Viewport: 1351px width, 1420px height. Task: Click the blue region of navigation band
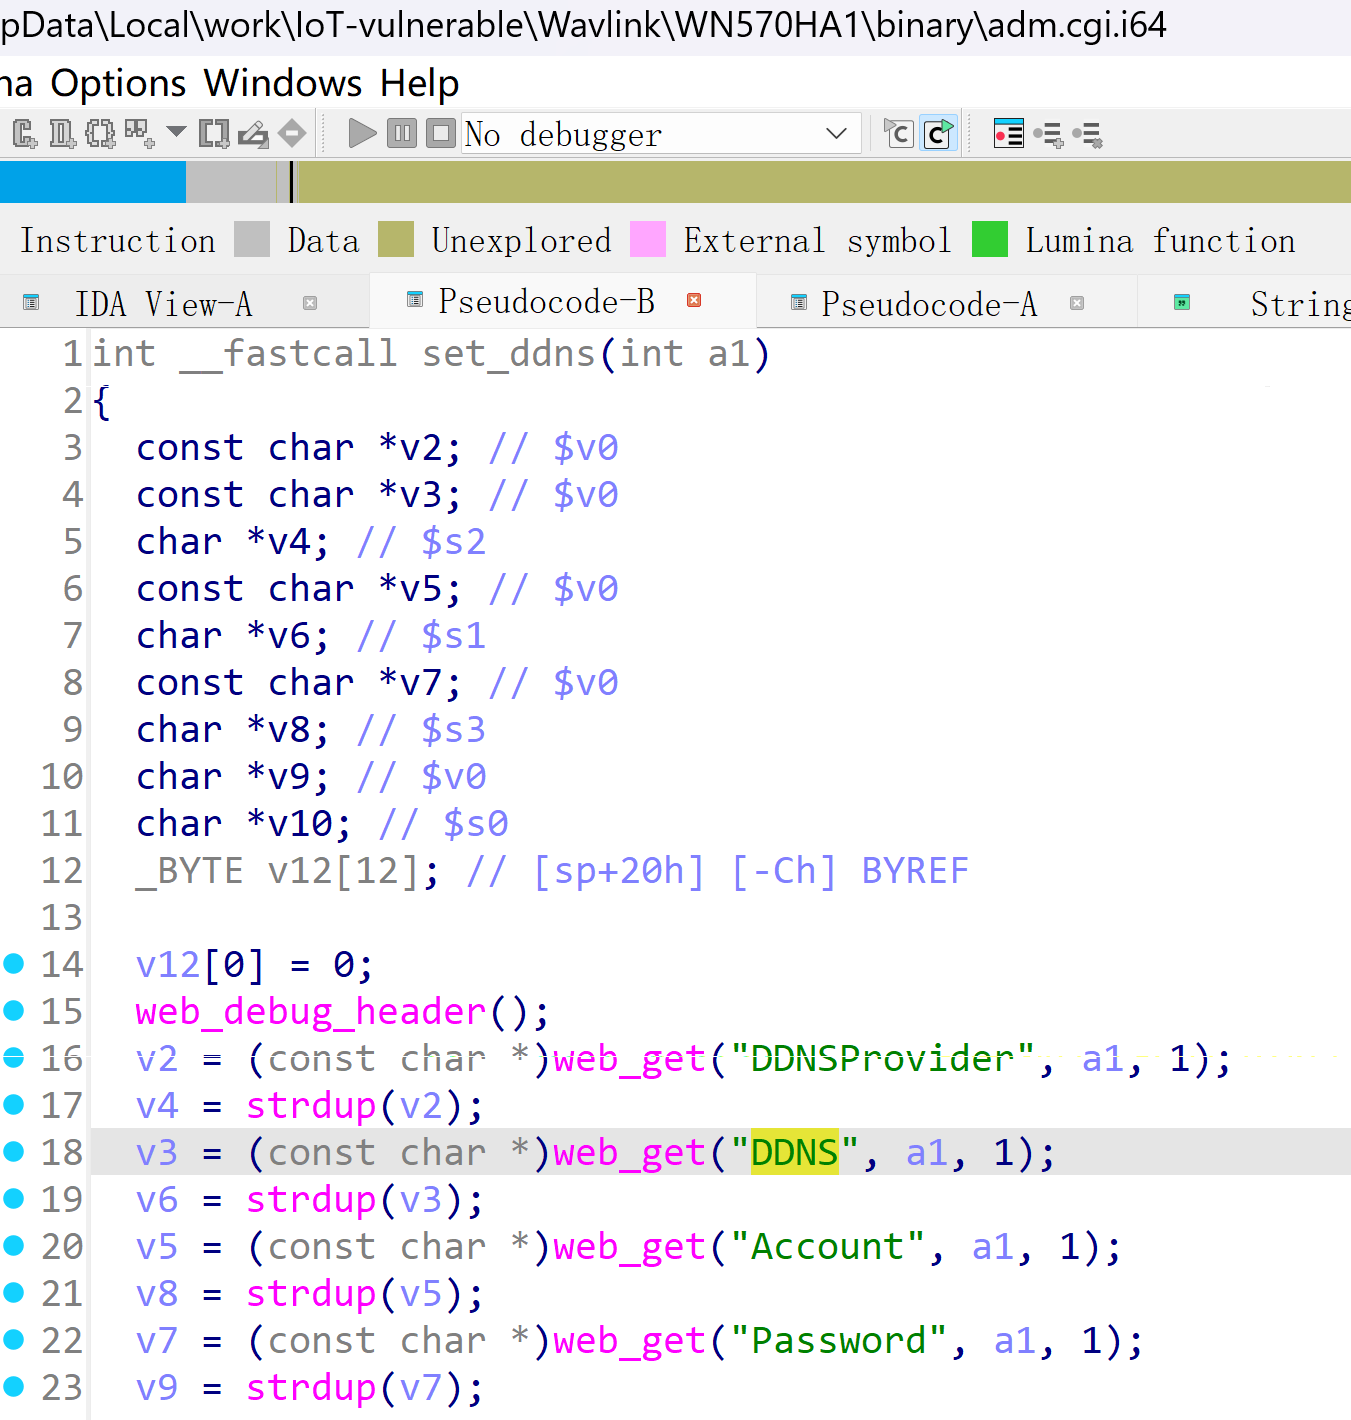pyautogui.click(x=92, y=182)
